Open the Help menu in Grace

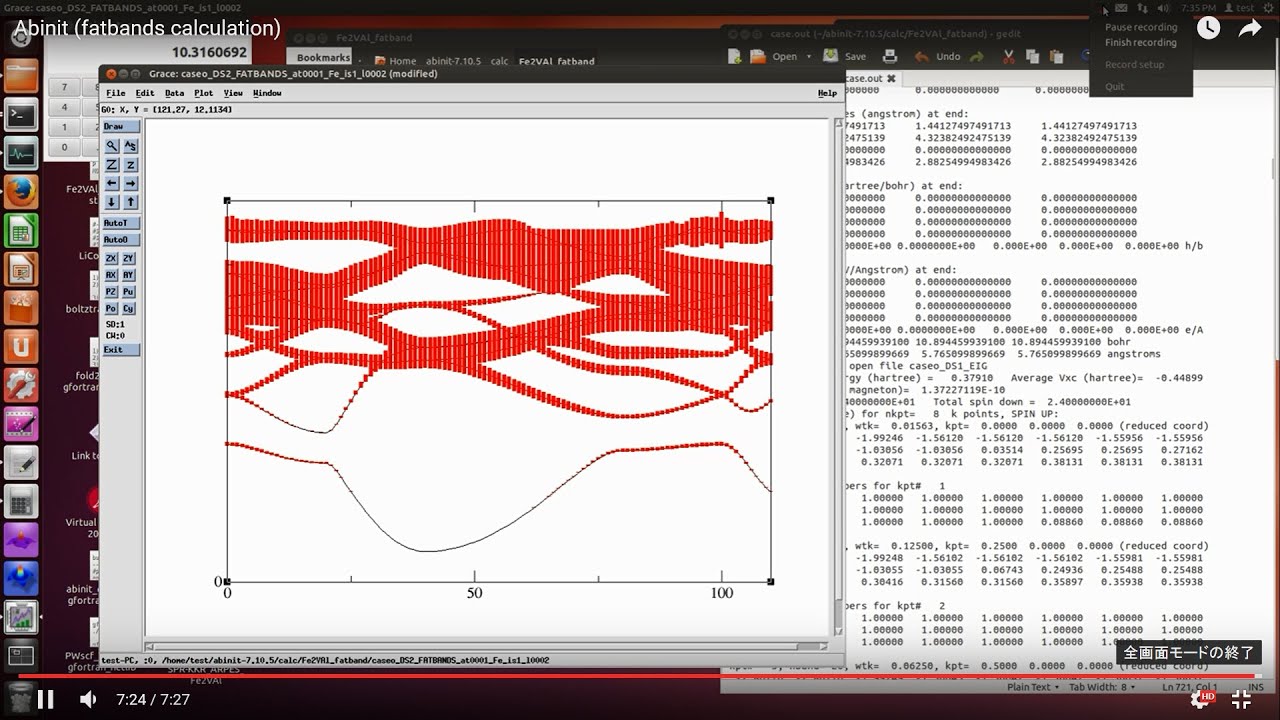[827, 93]
